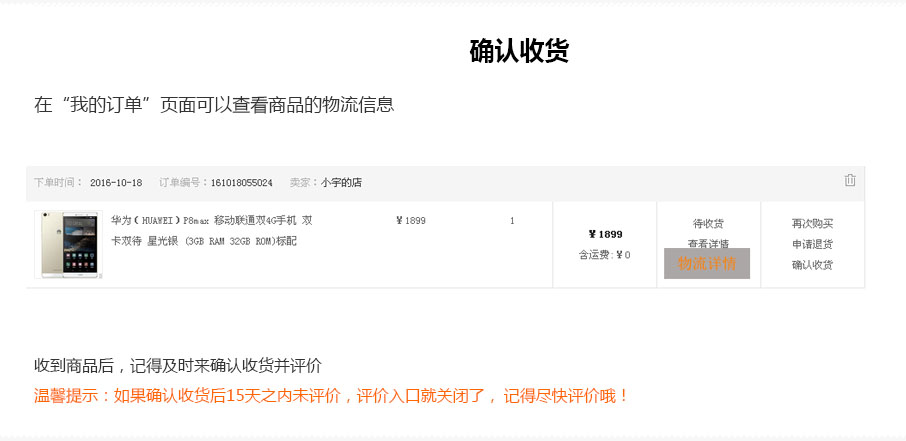
Task: Visit the seller shop 小宇的店
Action: pos(341,183)
